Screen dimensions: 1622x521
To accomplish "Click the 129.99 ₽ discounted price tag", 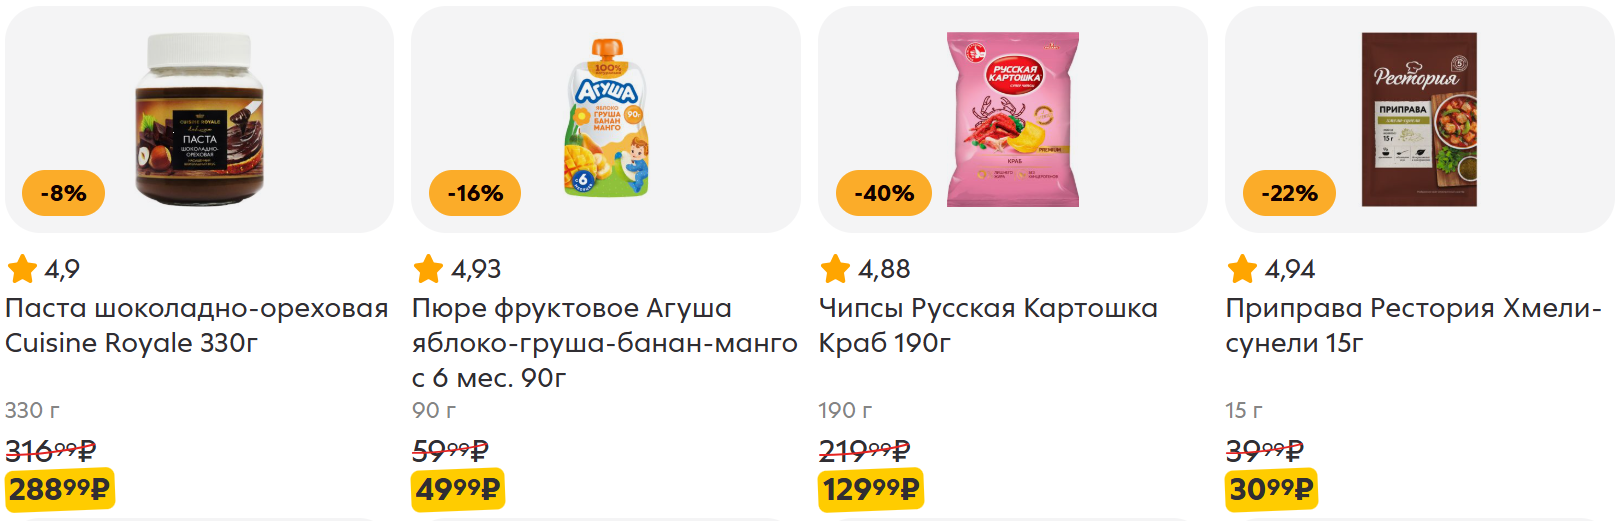I will (x=870, y=489).
